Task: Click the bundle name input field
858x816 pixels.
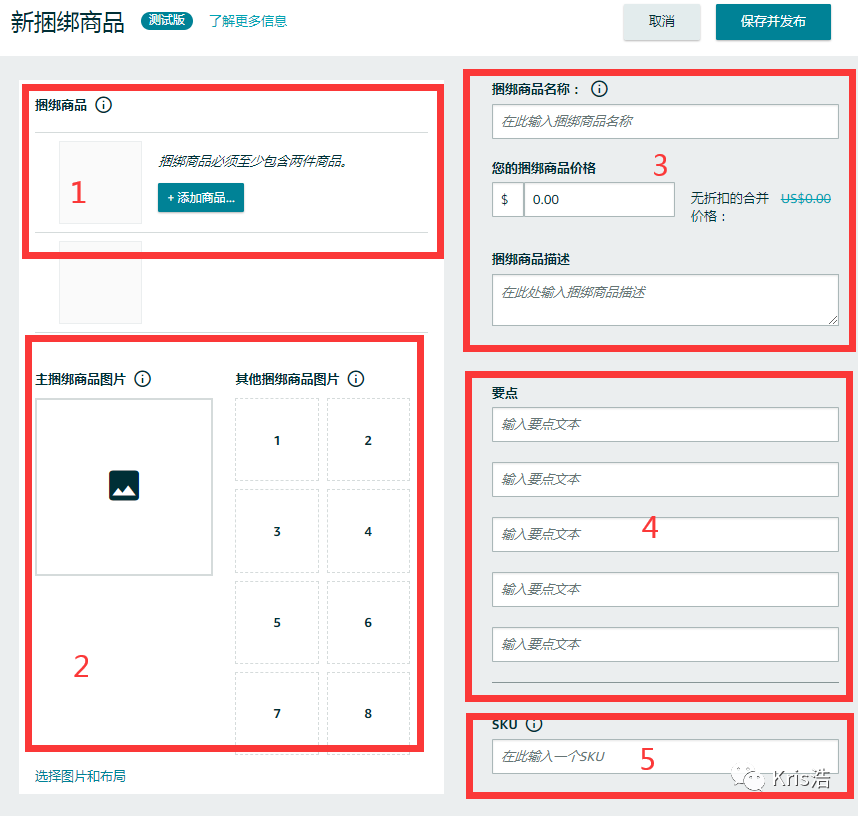Action: coord(665,121)
